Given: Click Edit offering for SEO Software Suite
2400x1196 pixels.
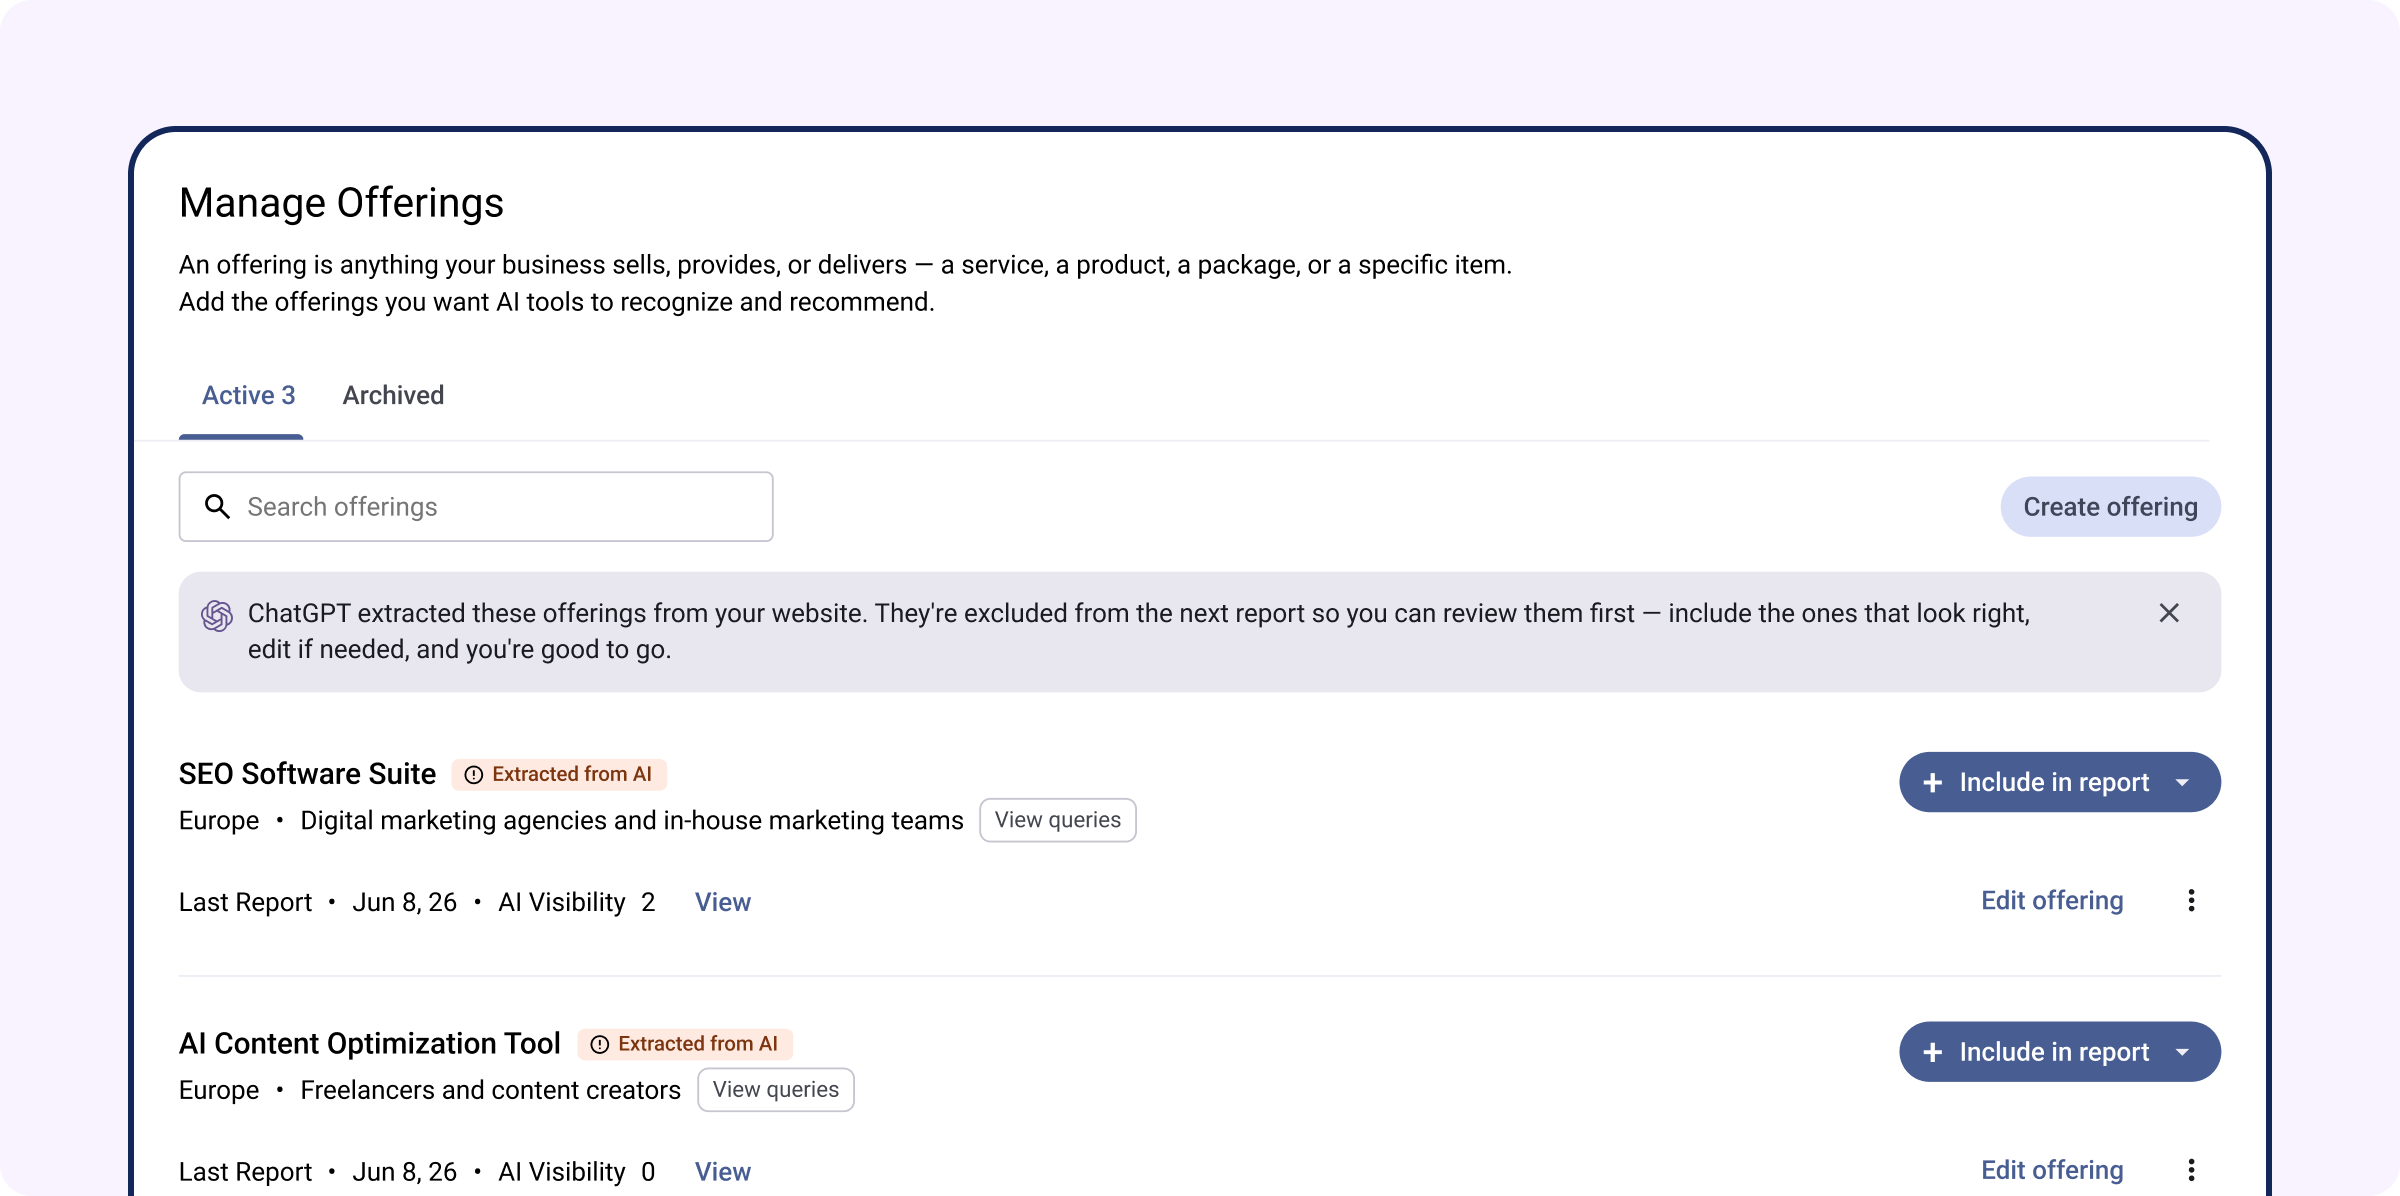Looking at the screenshot, I should [x=2052, y=901].
